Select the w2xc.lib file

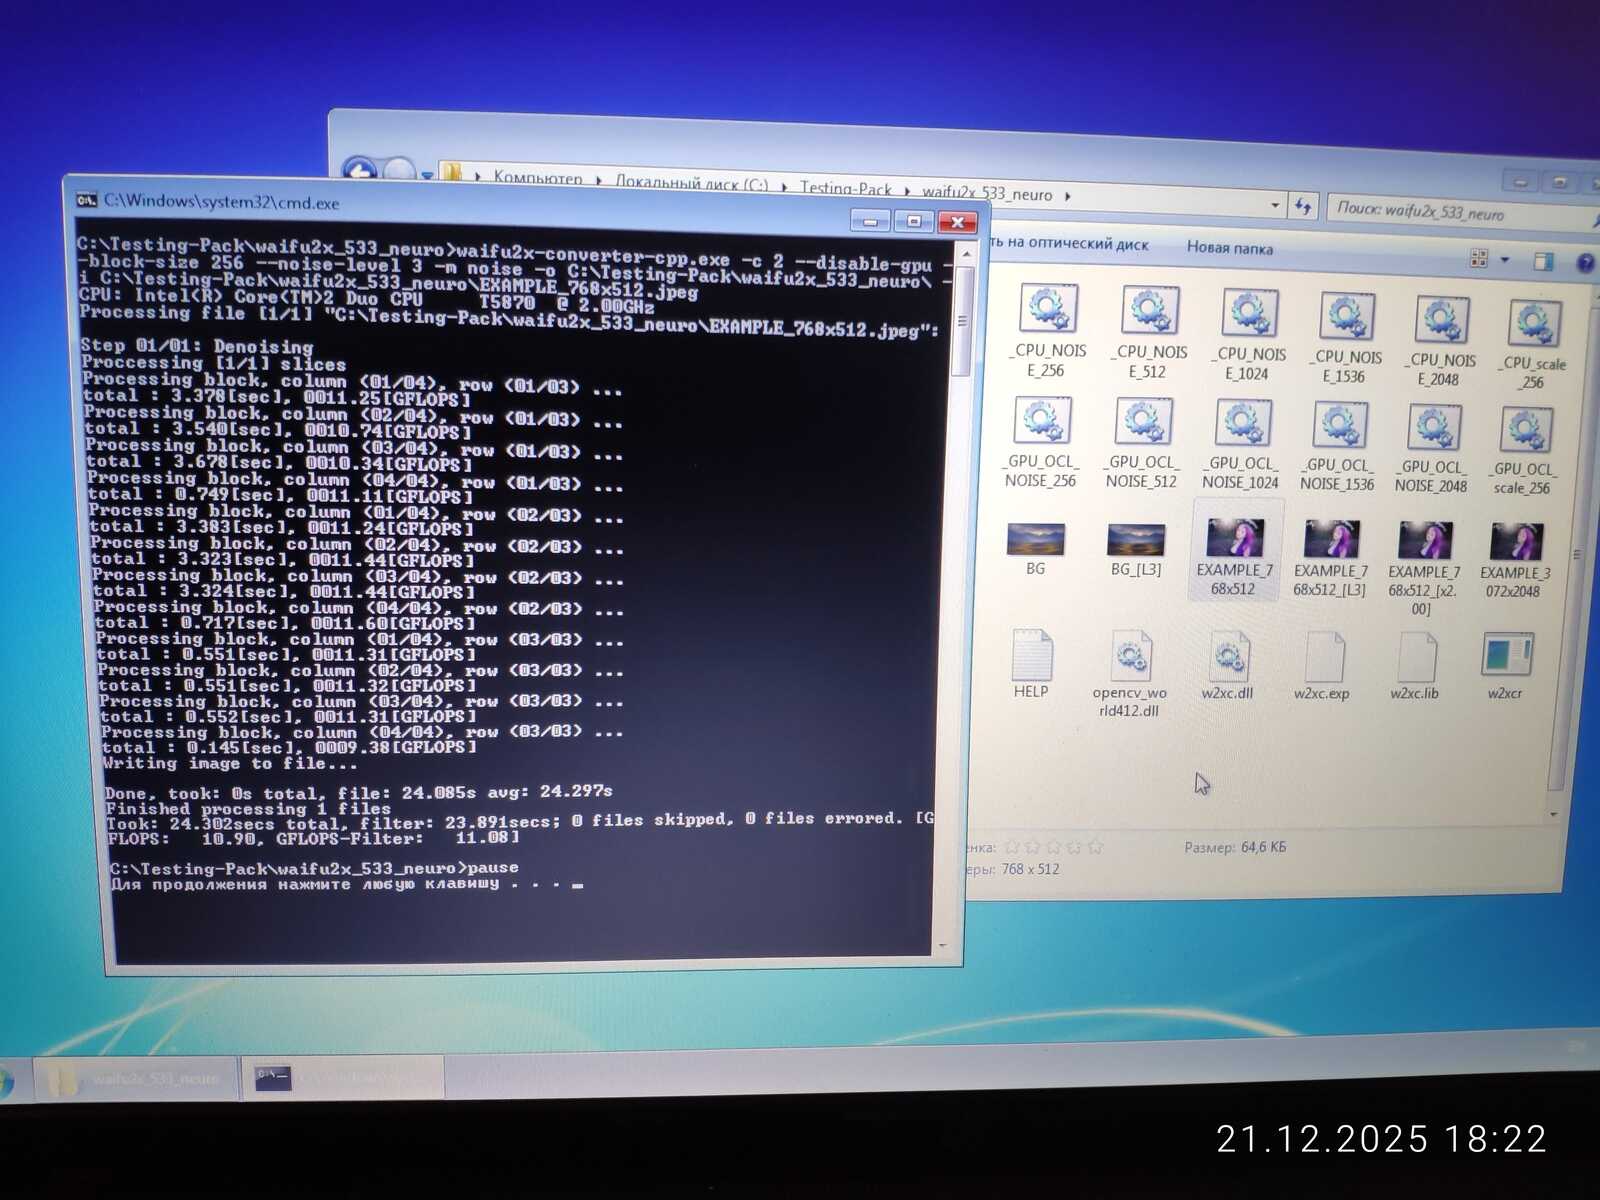tap(1415, 668)
